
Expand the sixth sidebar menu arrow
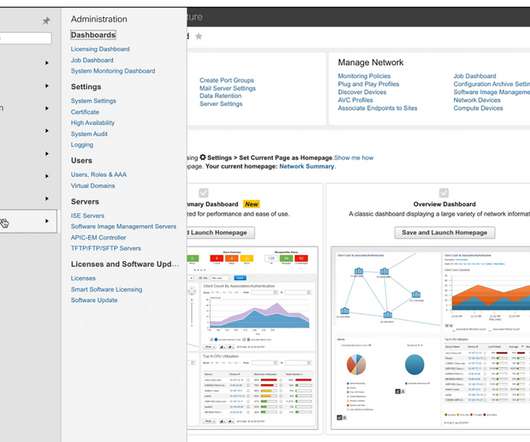[47, 176]
